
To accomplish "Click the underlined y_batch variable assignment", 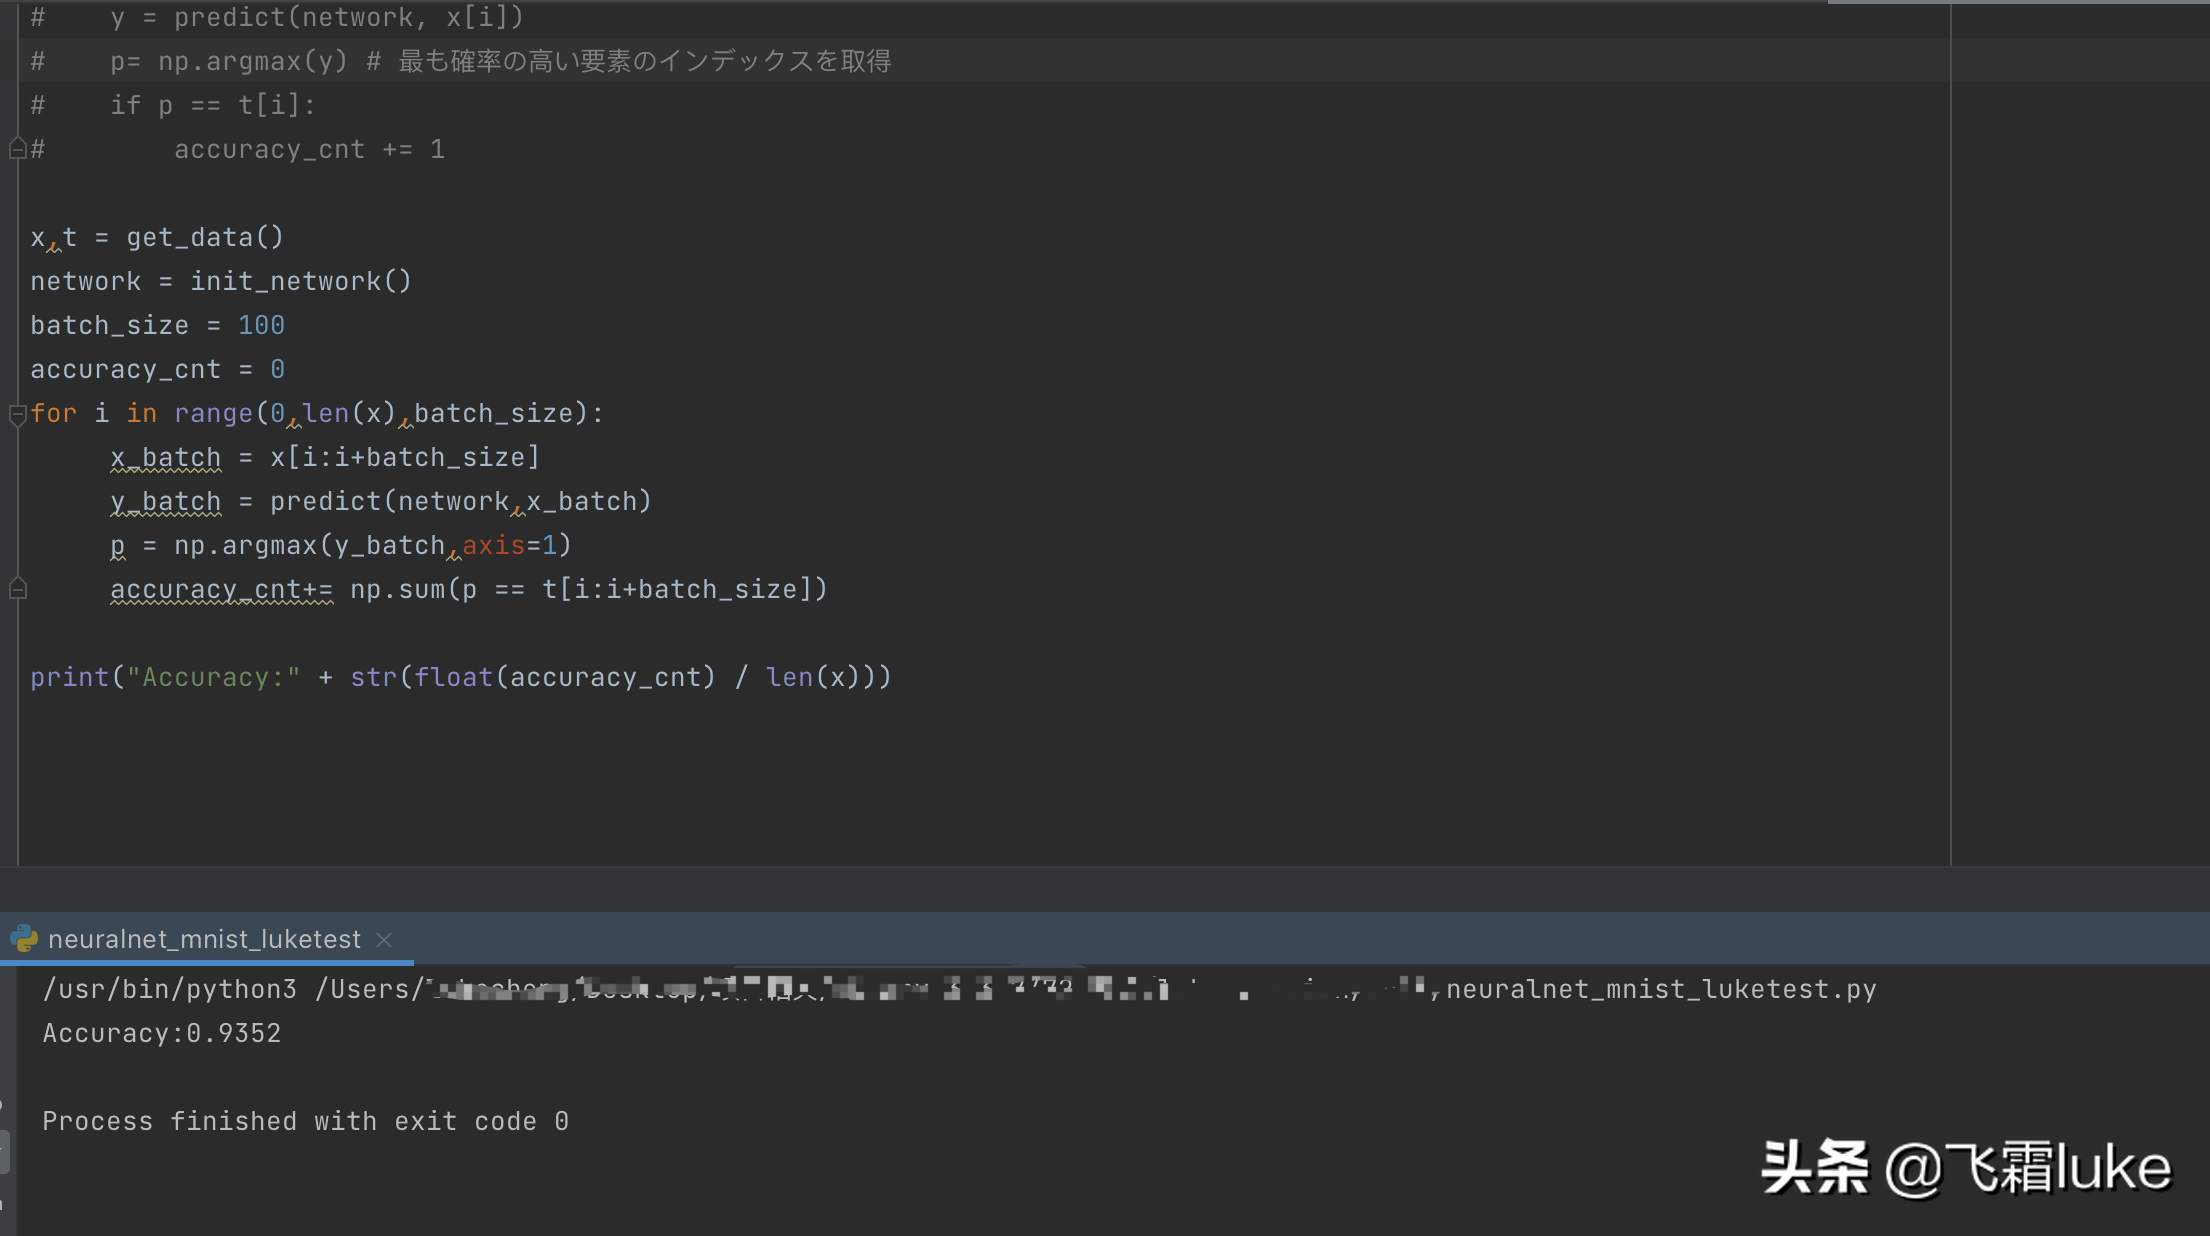I will (165, 501).
